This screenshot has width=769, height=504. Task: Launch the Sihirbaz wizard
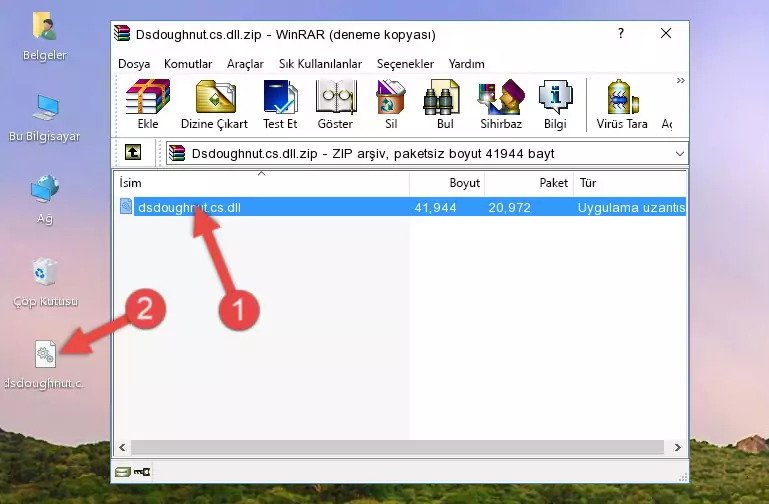[501, 104]
